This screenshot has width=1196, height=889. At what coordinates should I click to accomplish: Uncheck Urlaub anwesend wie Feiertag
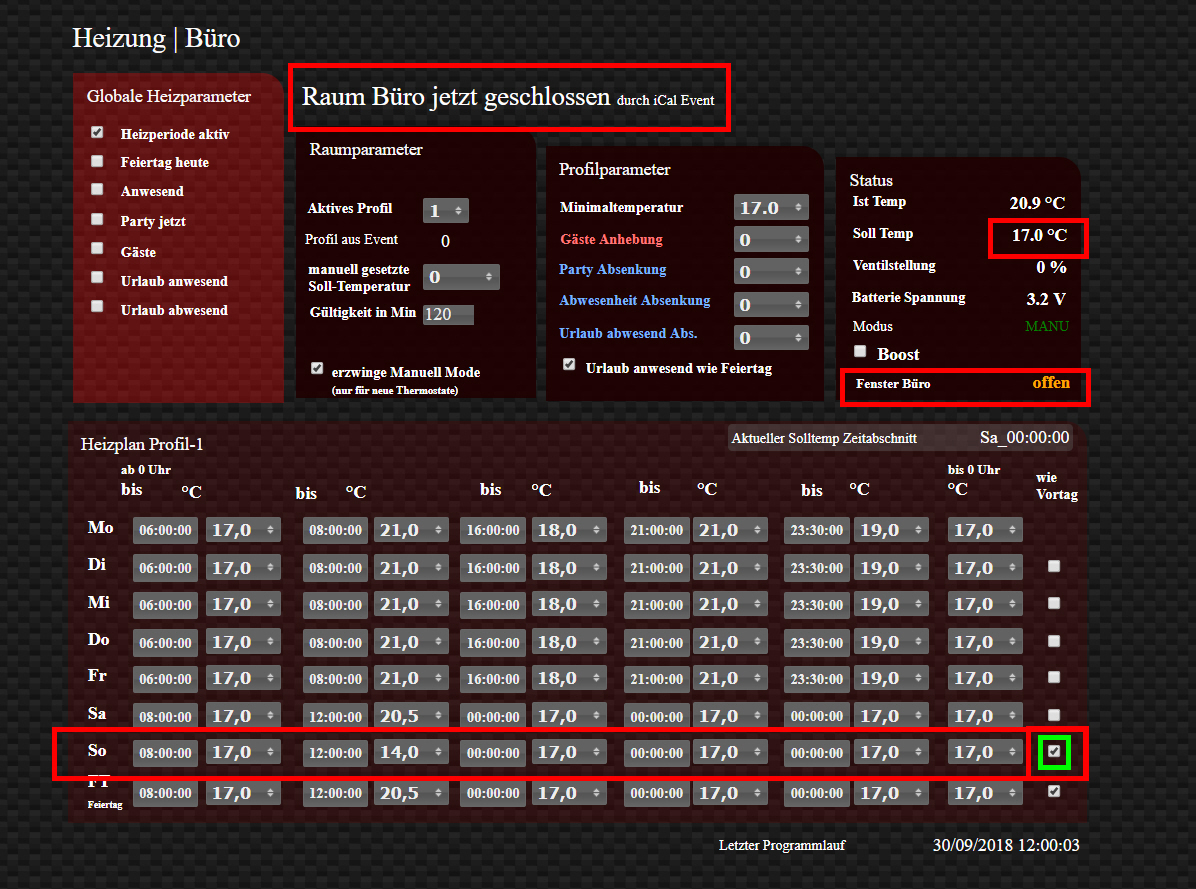pos(569,364)
